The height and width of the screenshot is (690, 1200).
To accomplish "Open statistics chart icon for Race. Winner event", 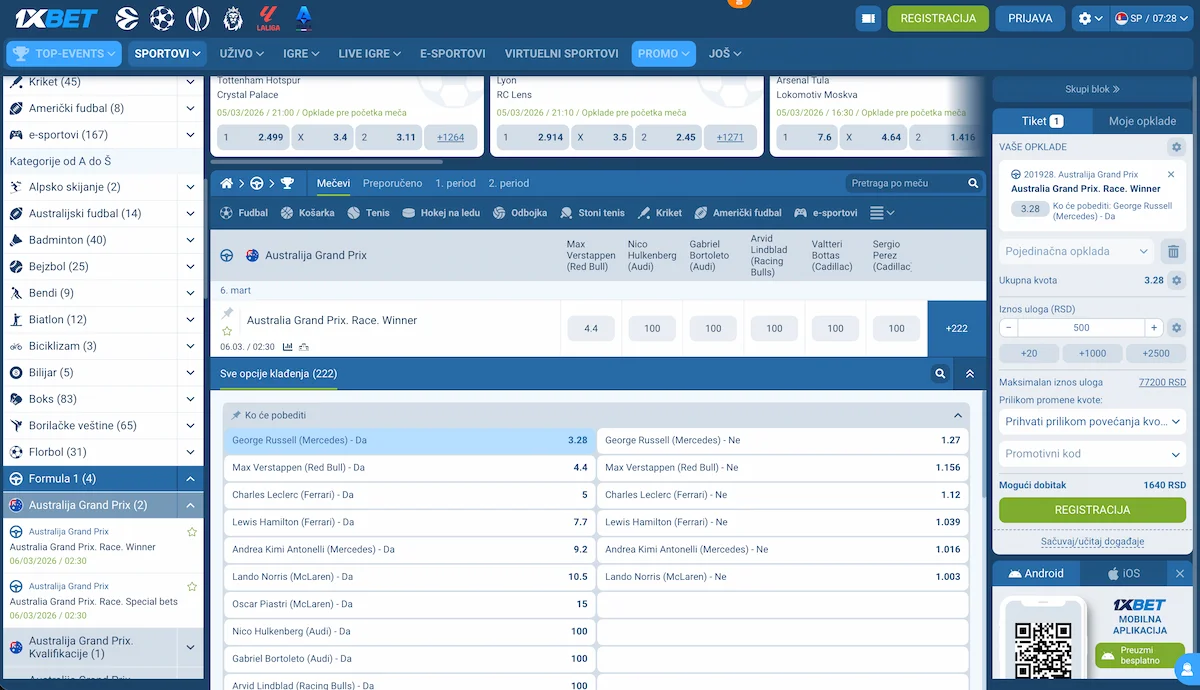I will (x=288, y=347).
